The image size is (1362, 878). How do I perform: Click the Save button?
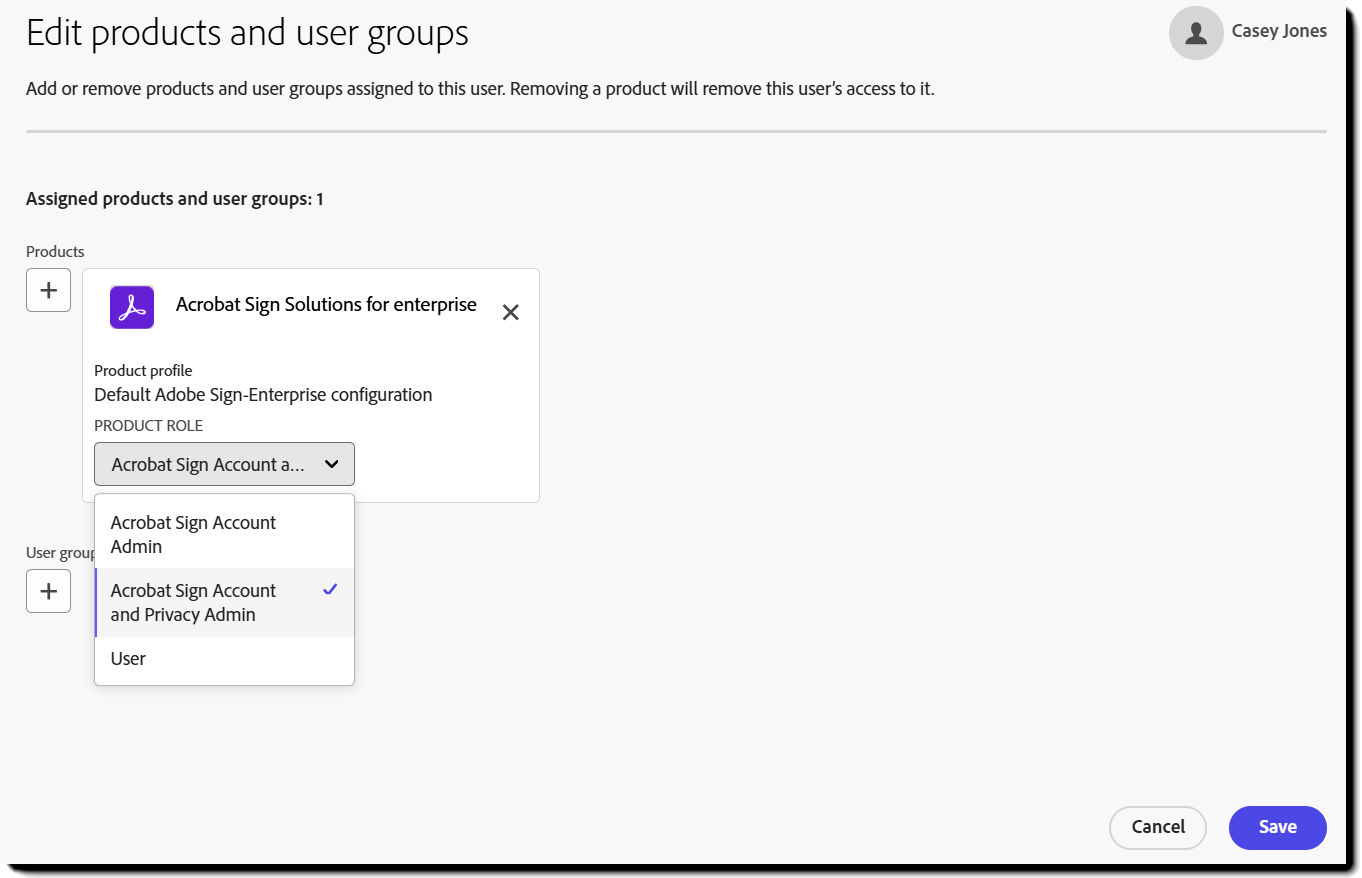point(1277,827)
